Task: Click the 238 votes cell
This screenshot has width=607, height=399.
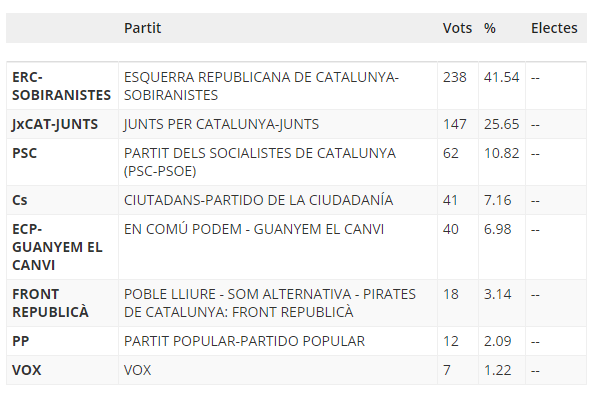Action: point(454,77)
